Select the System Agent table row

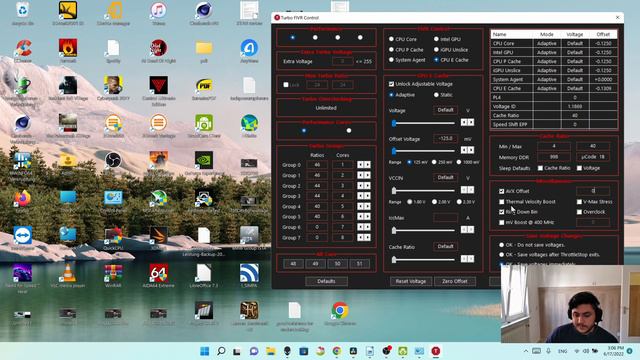554,80
